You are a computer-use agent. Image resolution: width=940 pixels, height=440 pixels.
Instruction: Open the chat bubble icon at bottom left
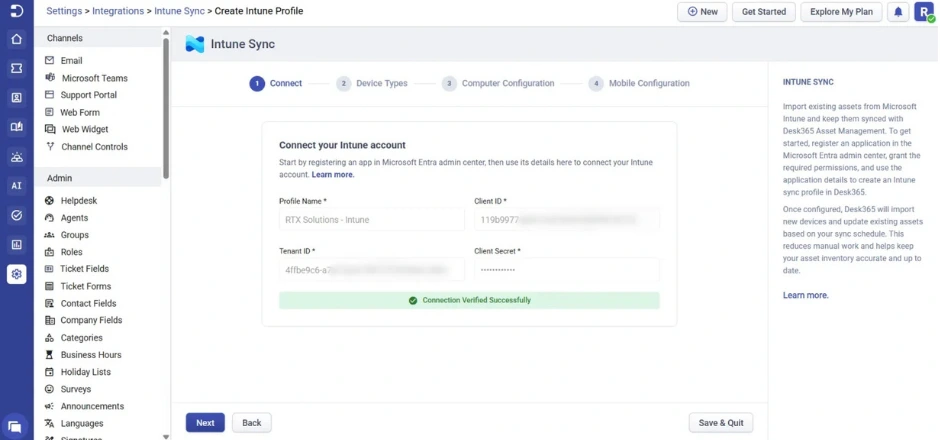click(x=15, y=427)
